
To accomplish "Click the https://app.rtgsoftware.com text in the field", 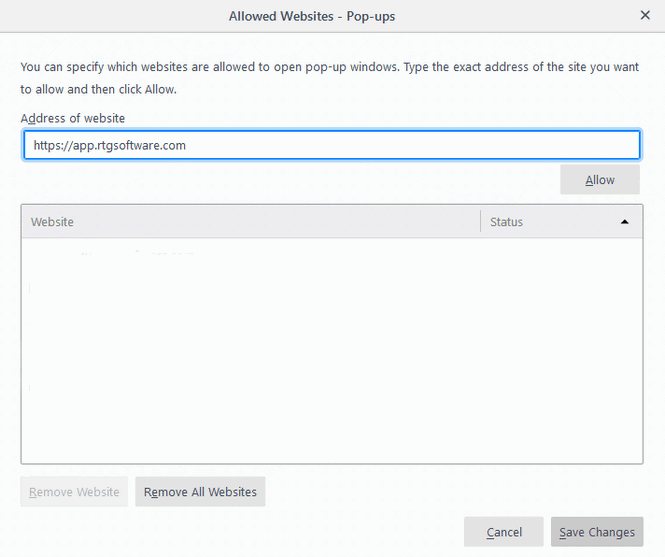I will coord(110,145).
